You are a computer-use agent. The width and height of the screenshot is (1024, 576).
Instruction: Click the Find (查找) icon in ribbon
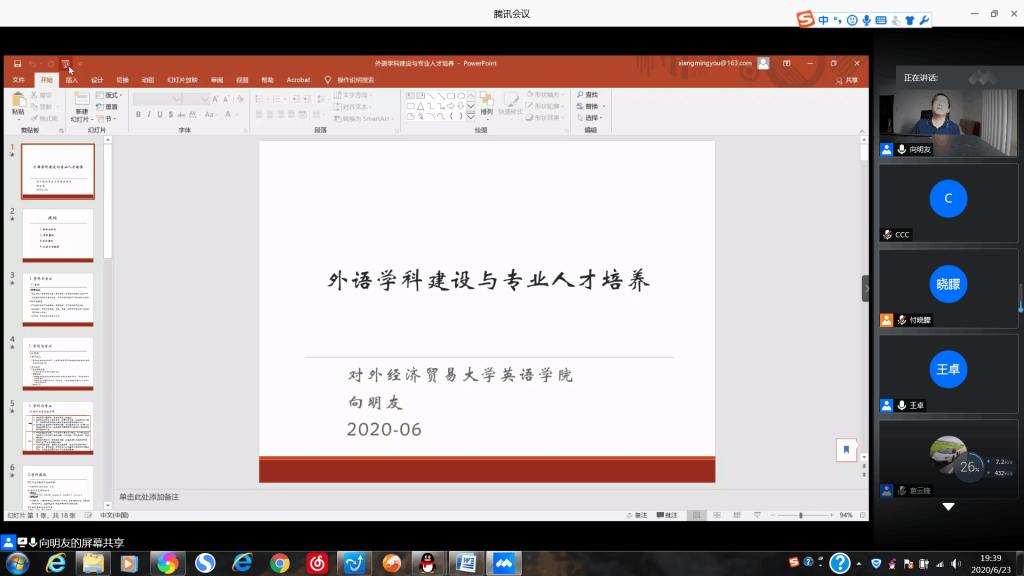(590, 95)
